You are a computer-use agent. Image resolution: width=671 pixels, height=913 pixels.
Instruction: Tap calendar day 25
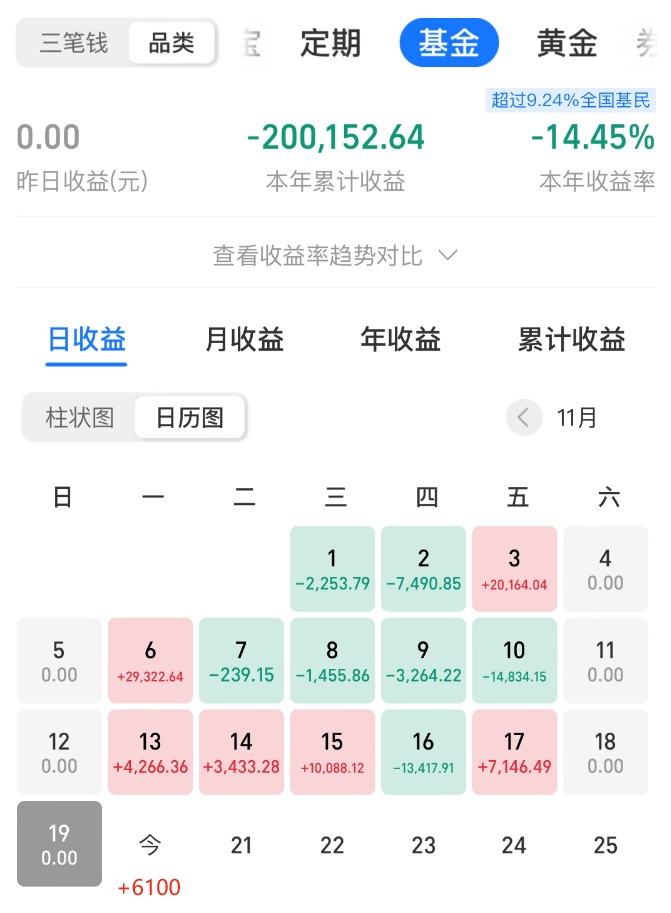(x=605, y=845)
